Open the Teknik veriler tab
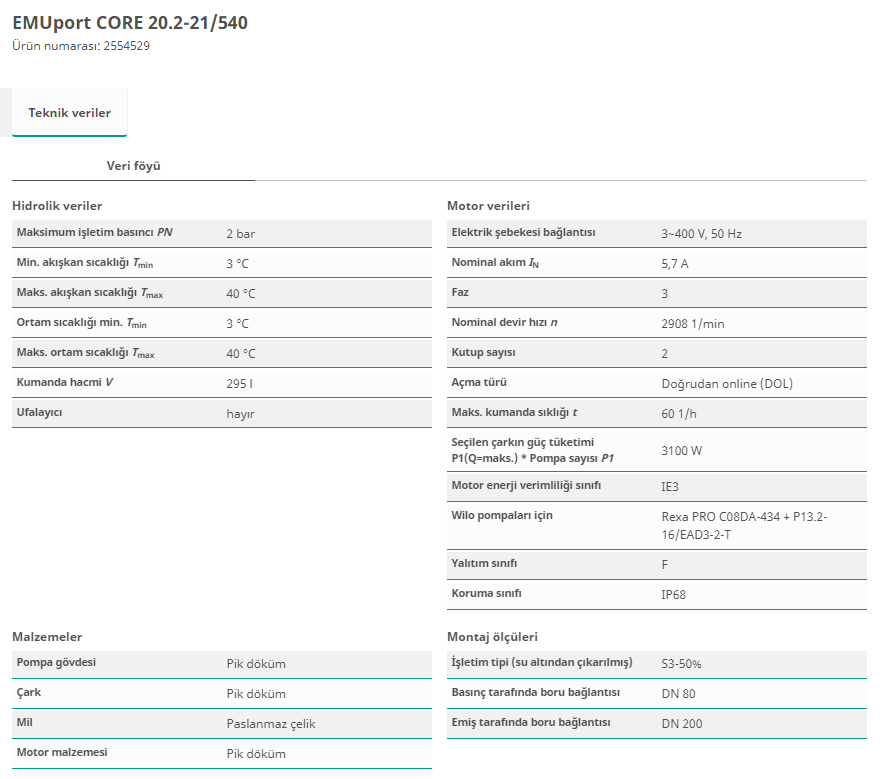The image size is (890, 779). (69, 112)
